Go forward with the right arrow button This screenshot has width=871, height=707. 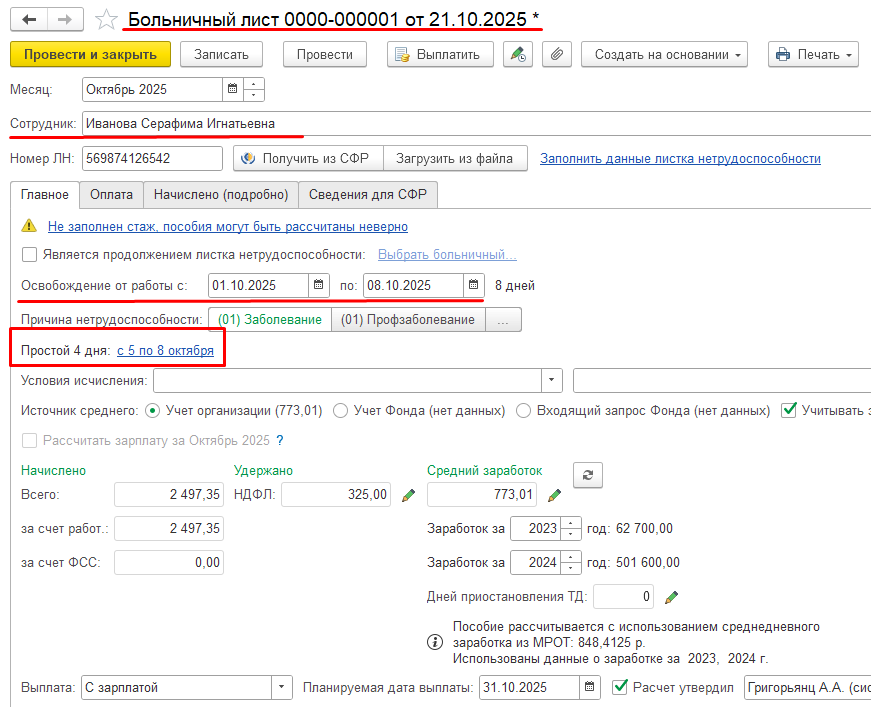click(66, 19)
